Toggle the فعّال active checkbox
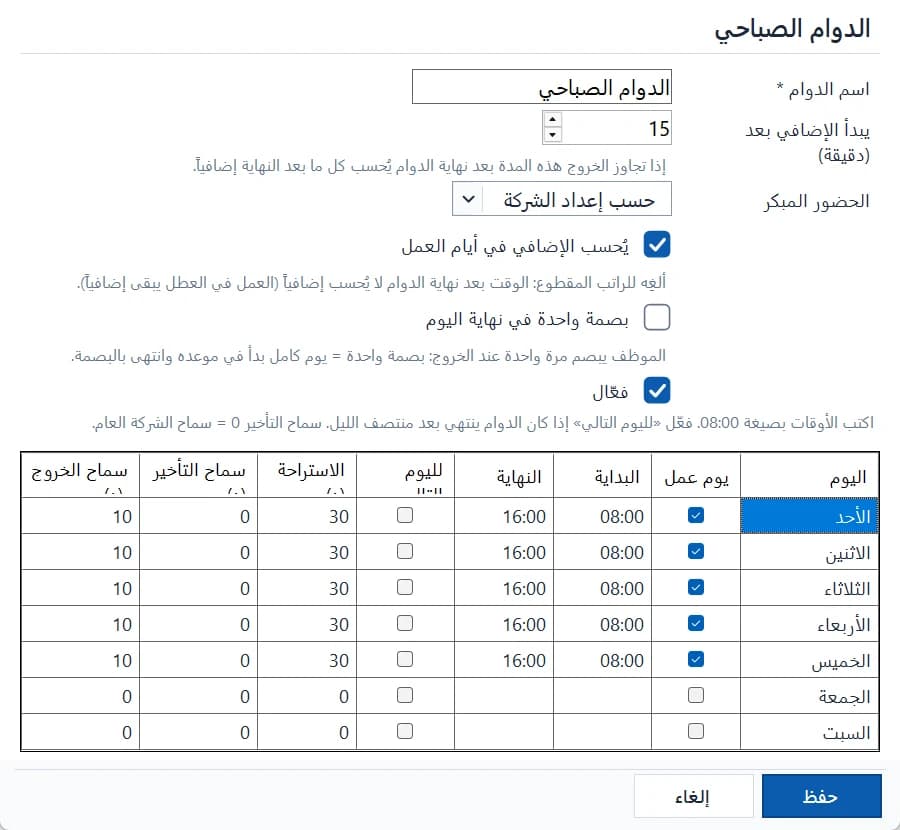The image size is (900, 830). pyautogui.click(x=657, y=391)
